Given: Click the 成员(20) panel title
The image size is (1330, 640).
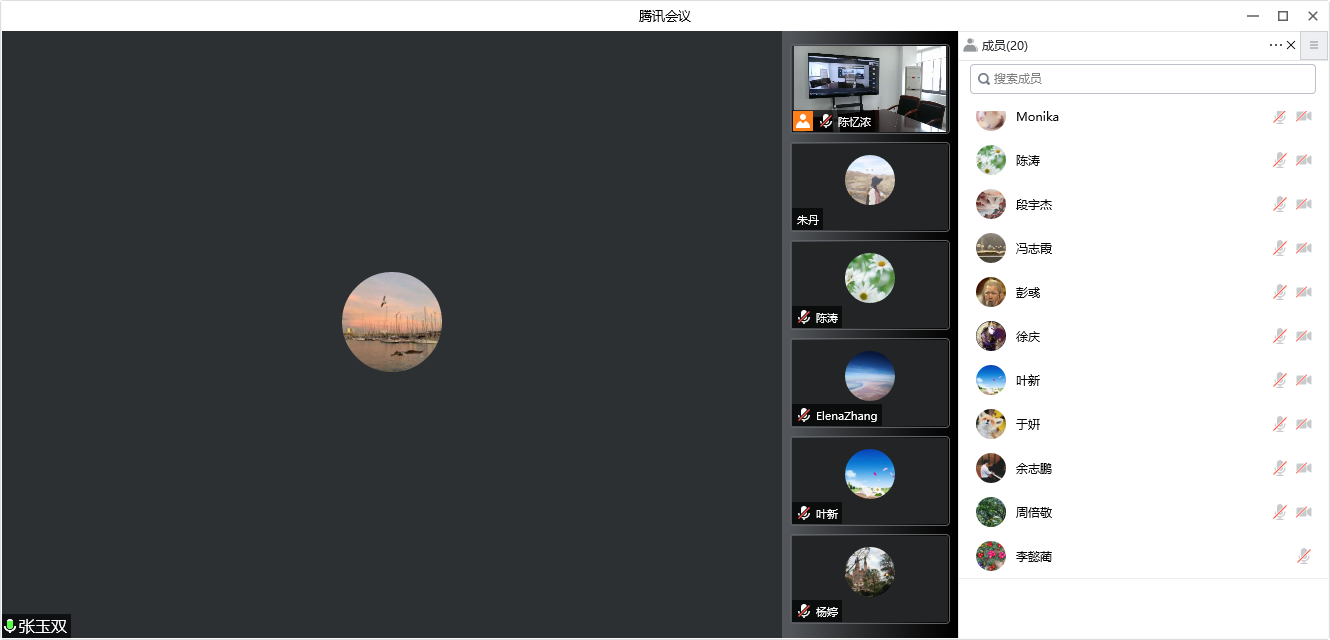Looking at the screenshot, I should [x=1004, y=45].
